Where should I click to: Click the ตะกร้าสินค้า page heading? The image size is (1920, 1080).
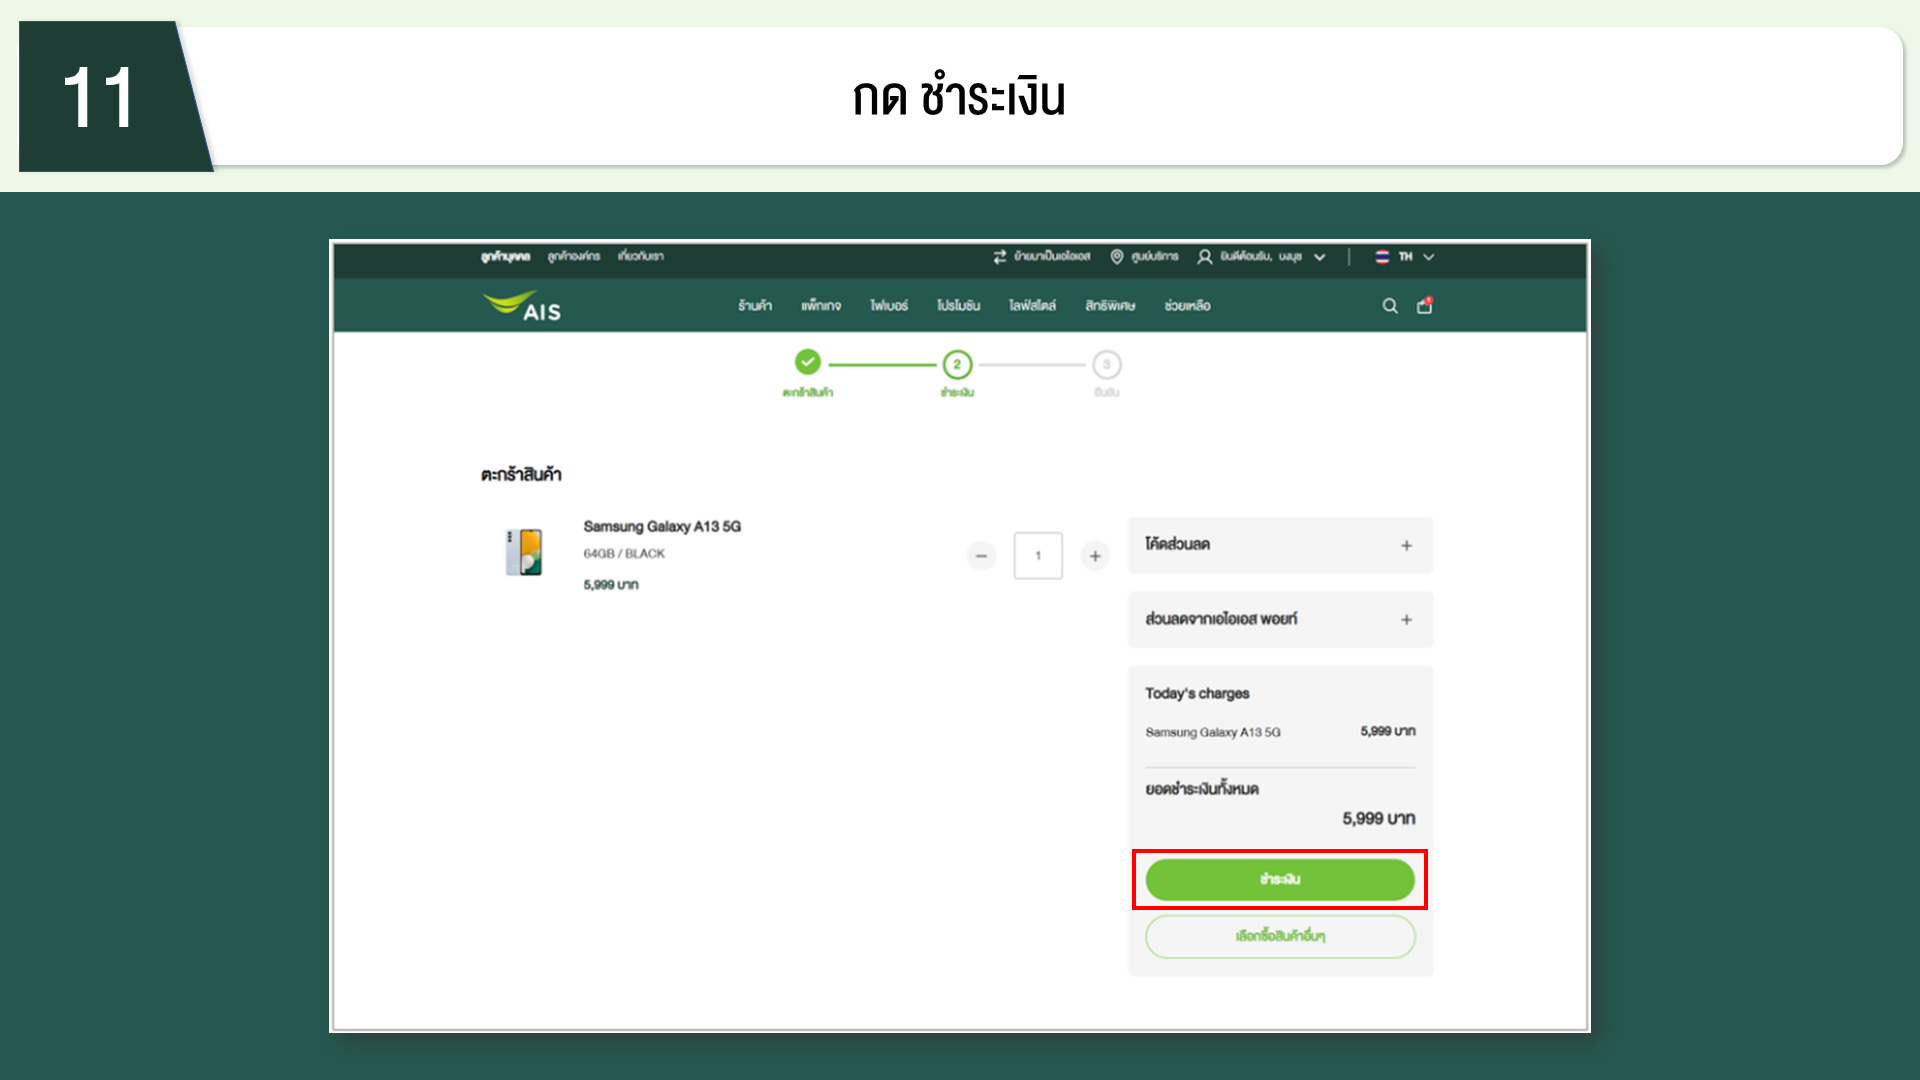[x=521, y=475]
